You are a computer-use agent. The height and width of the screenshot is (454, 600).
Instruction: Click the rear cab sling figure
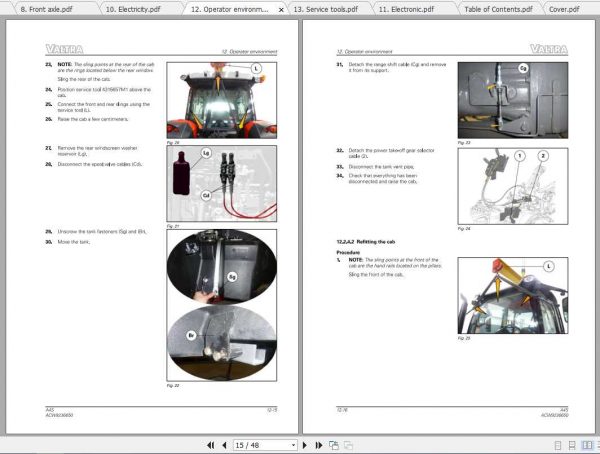(222, 100)
